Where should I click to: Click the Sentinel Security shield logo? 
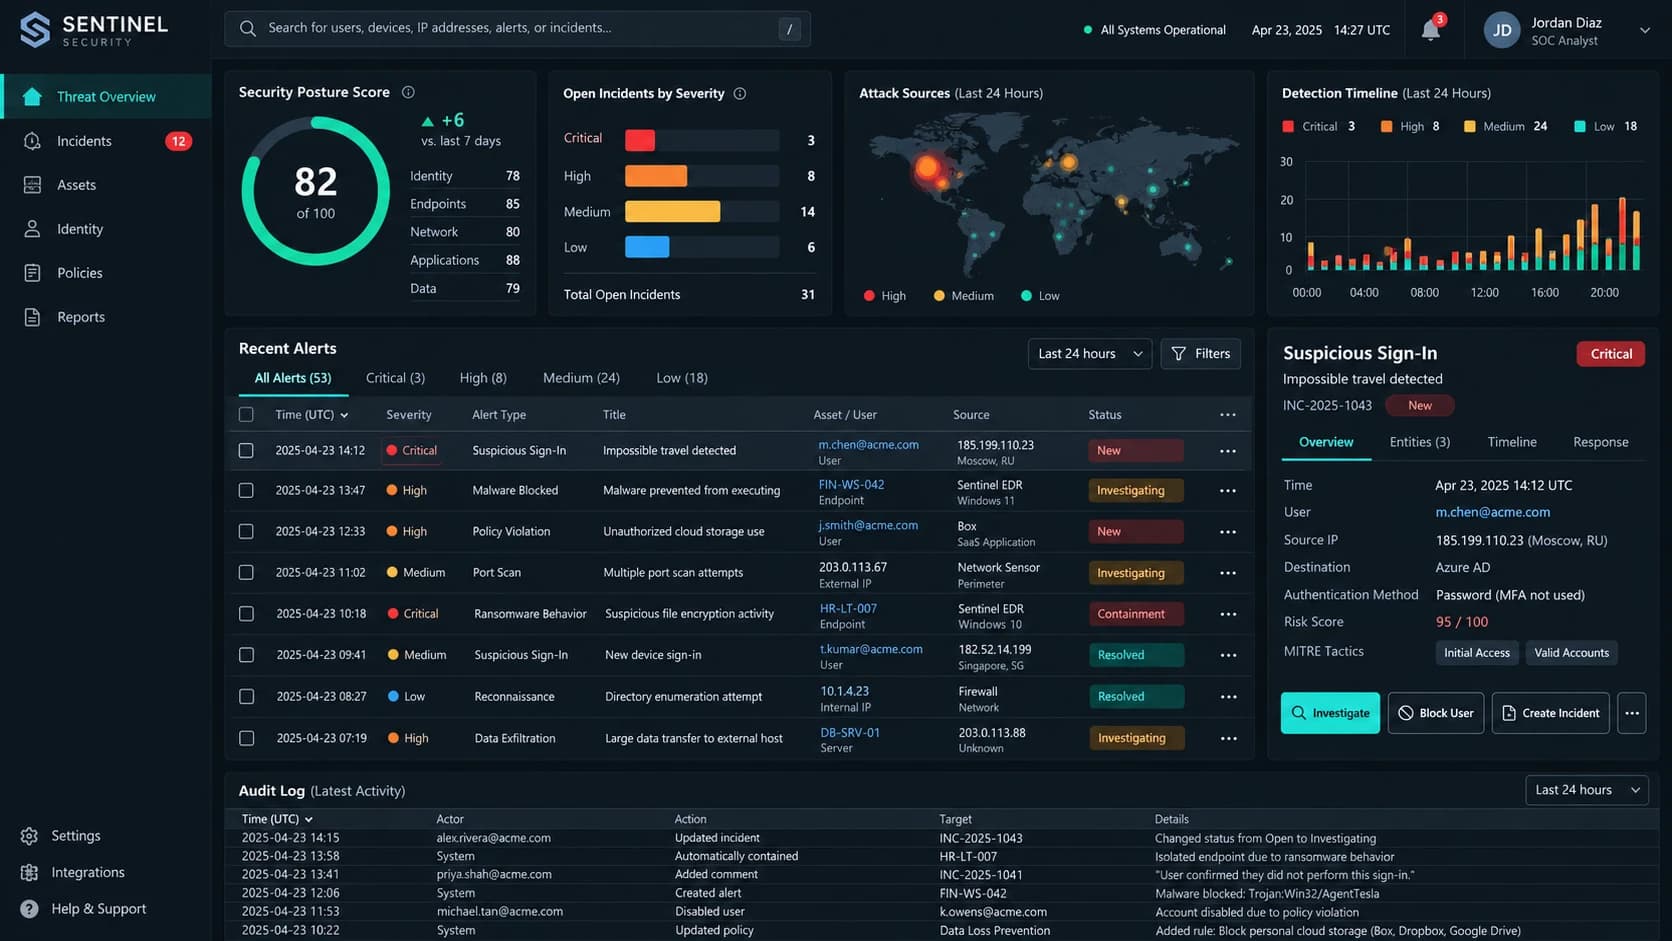pos(35,30)
